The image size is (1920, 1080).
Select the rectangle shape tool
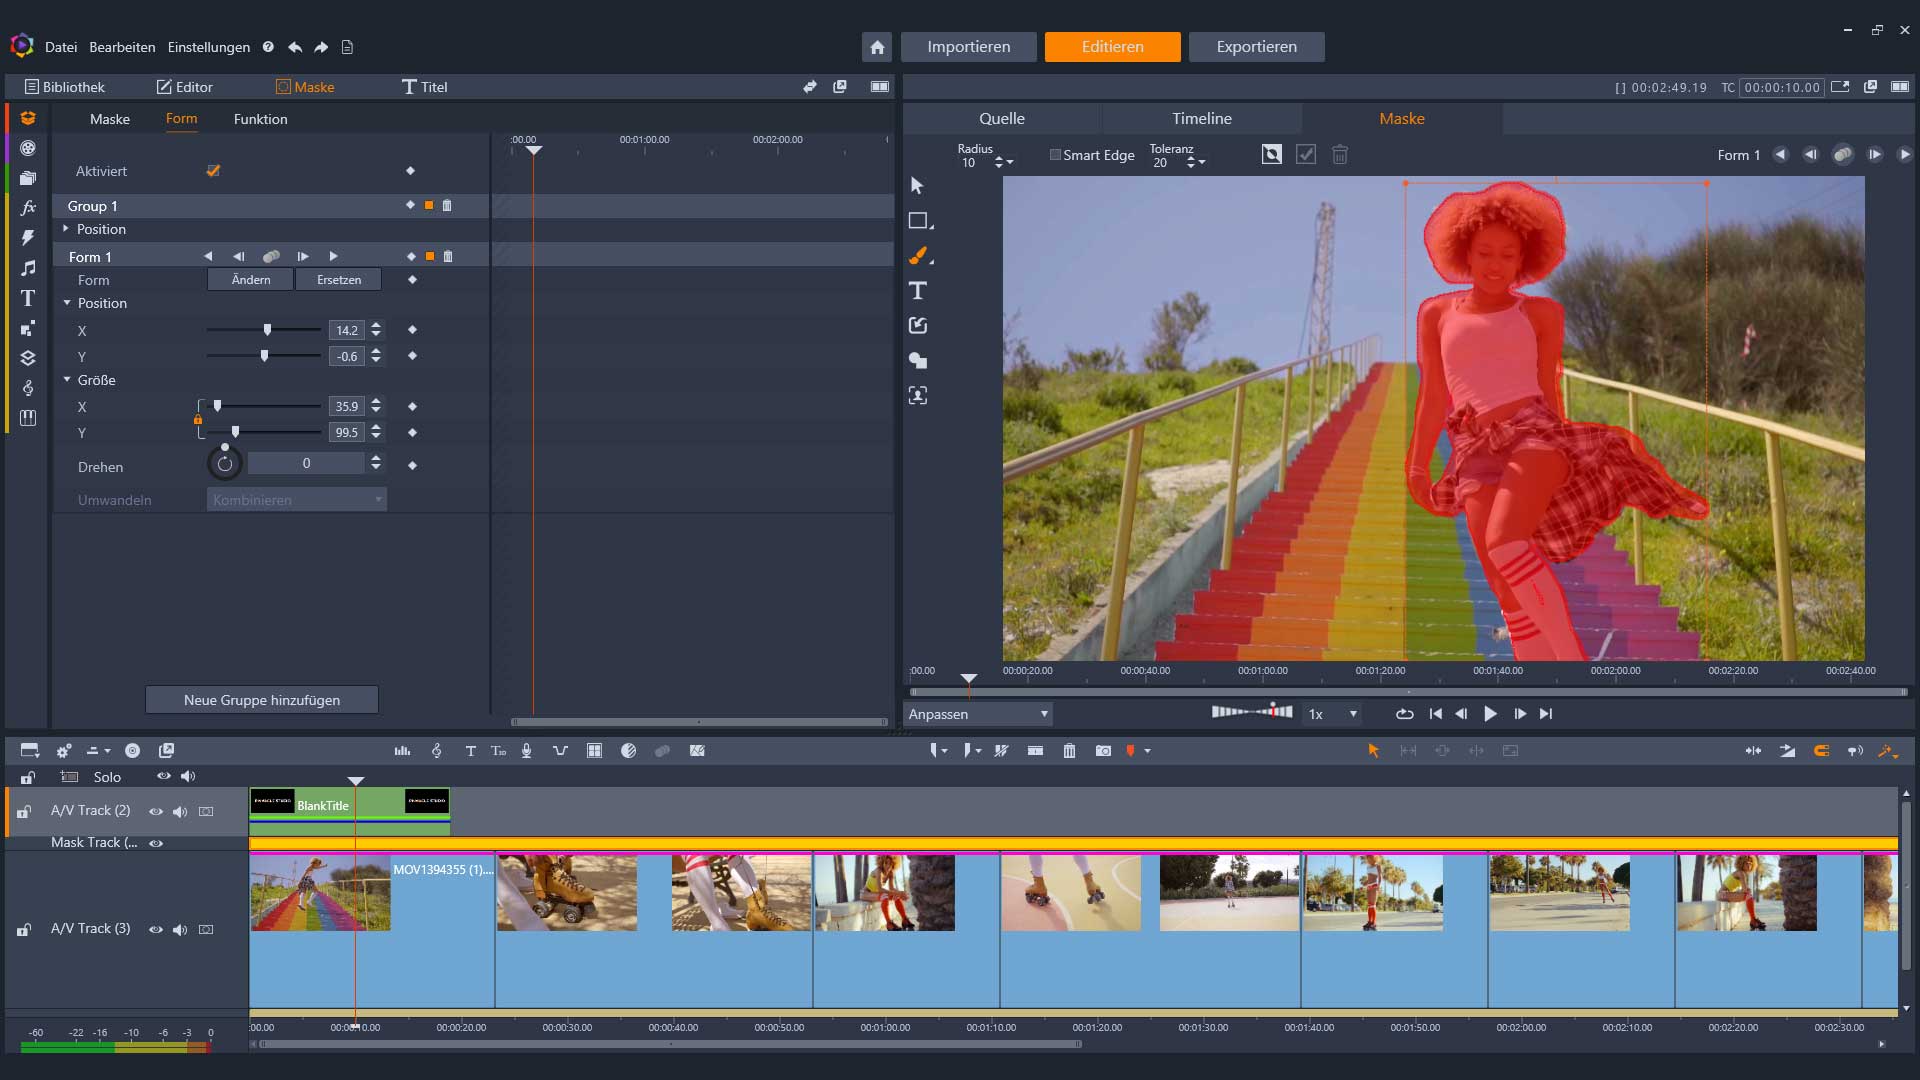pos(918,221)
